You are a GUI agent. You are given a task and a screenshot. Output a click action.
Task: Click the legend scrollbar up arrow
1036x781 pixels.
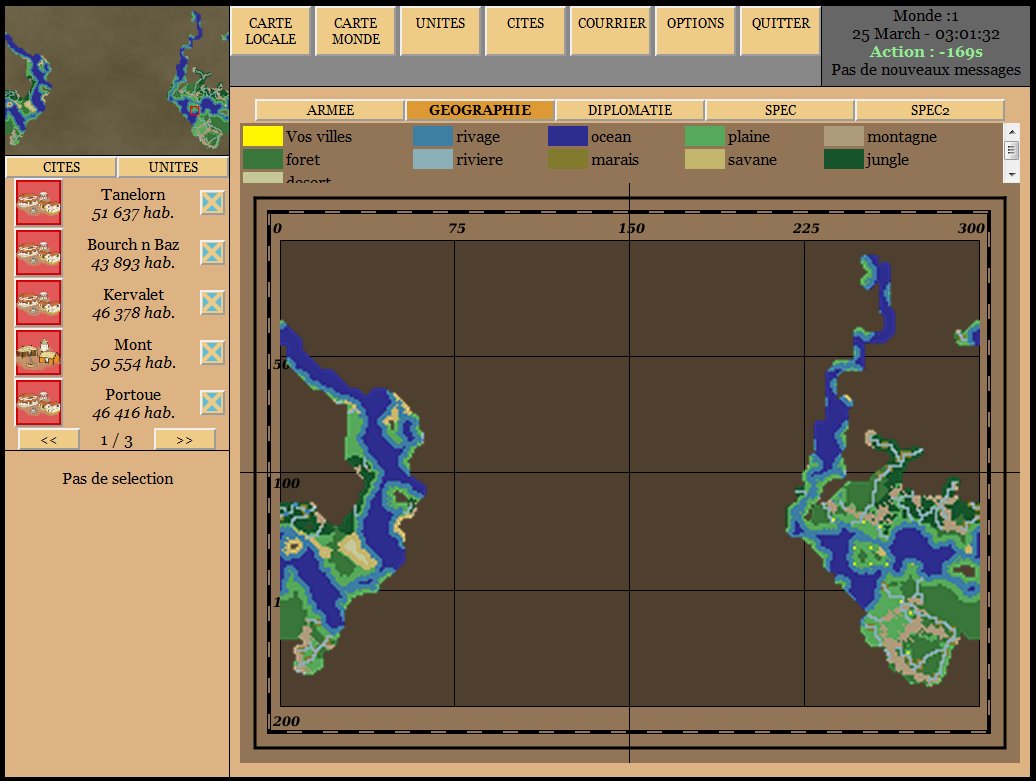[1012, 131]
